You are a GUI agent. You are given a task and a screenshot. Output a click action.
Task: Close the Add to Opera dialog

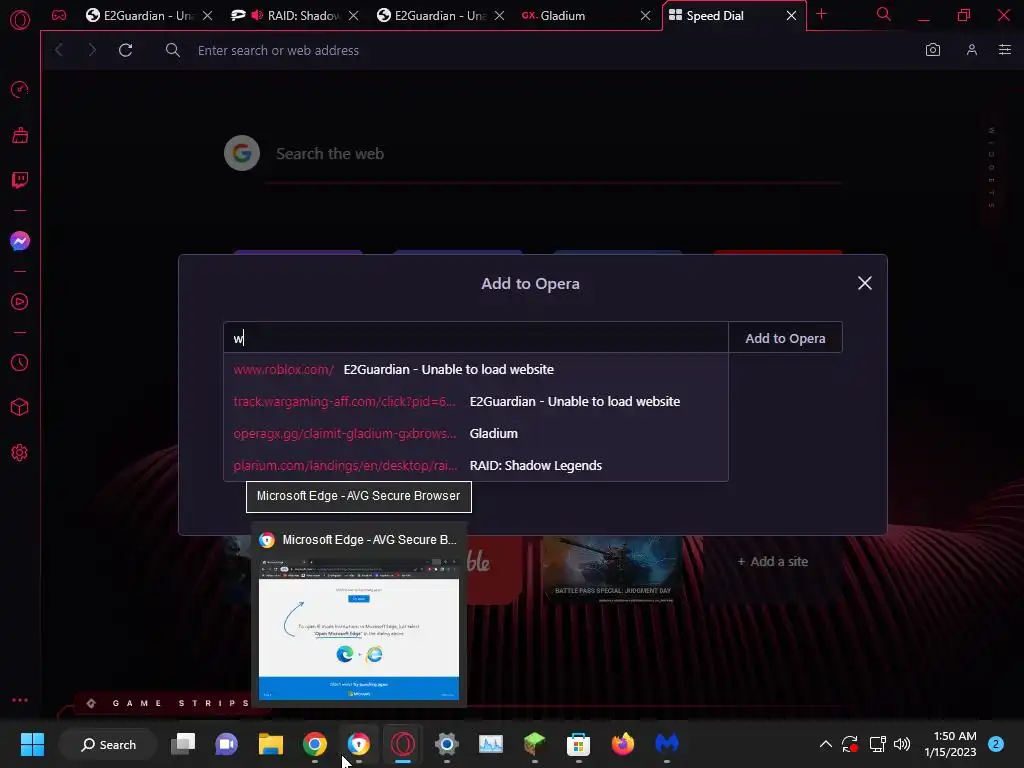(x=865, y=283)
